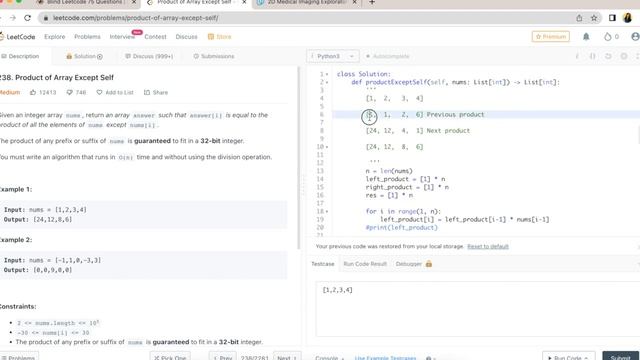Click the '#print(left_product)' comment line
The height and width of the screenshot is (360, 640).
[x=402, y=227]
